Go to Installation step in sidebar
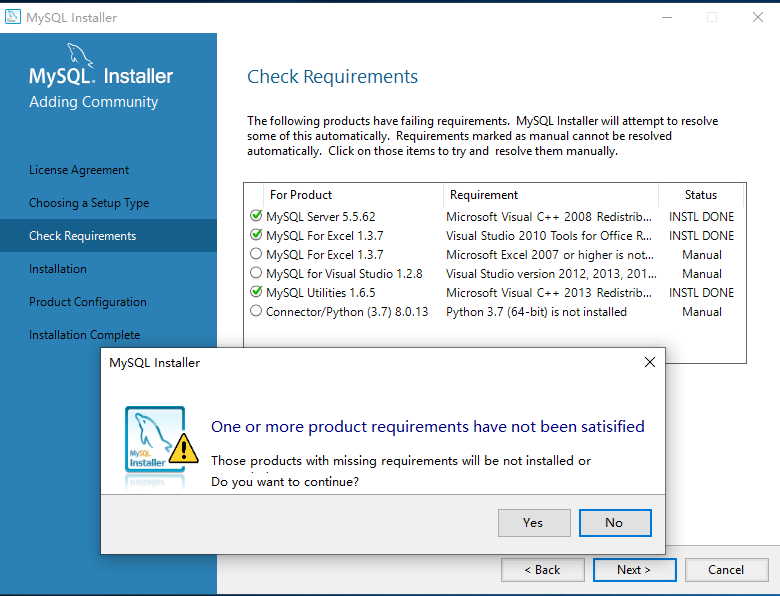Viewport: 780px width, 596px height. click(x=58, y=269)
